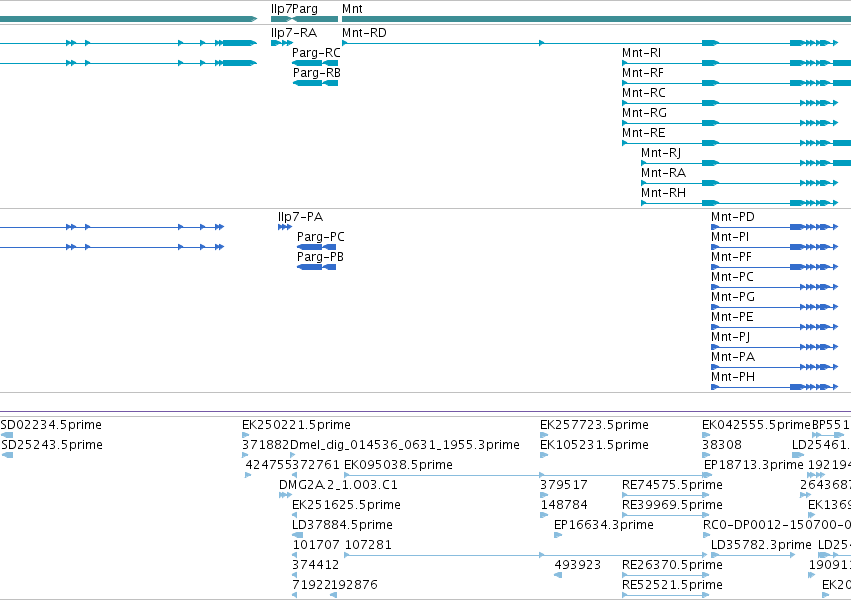The height and width of the screenshot is (600, 851).
Task: Click the 107281 feature label
Action: pyautogui.click(x=368, y=545)
